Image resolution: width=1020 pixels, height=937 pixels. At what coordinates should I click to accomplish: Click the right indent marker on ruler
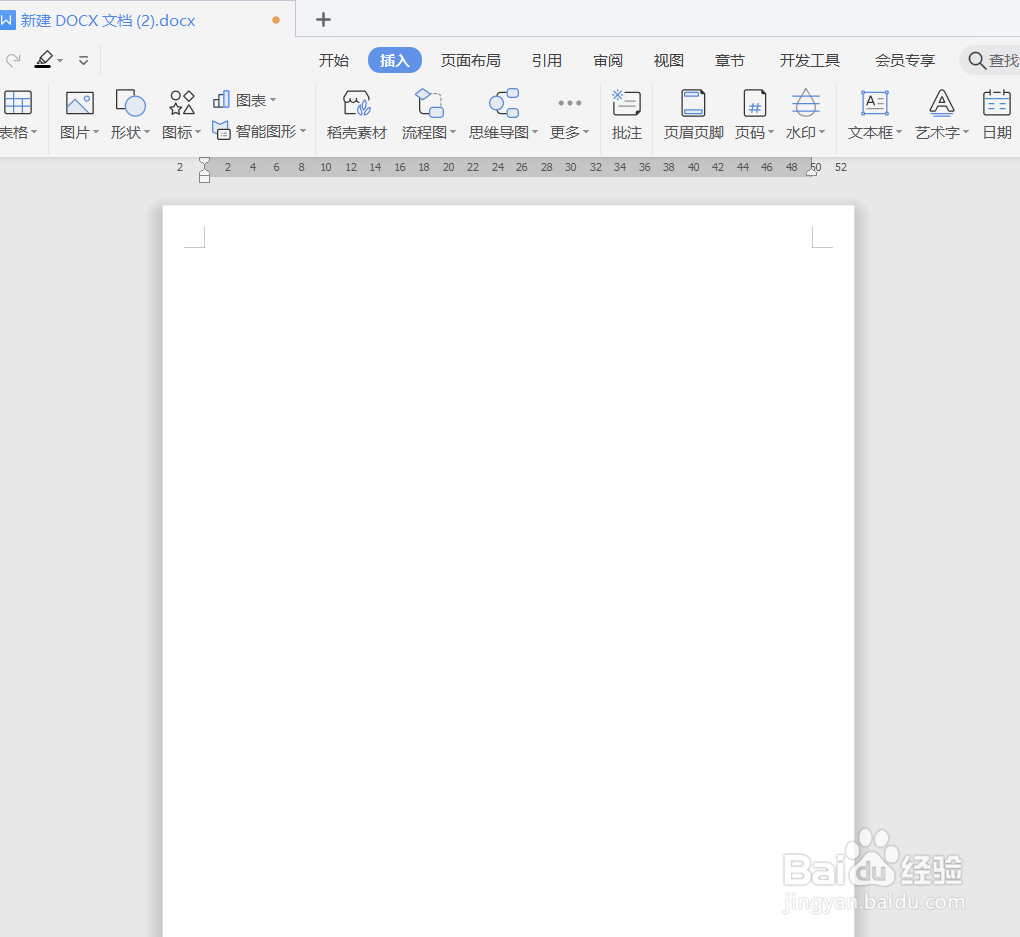pos(811,170)
